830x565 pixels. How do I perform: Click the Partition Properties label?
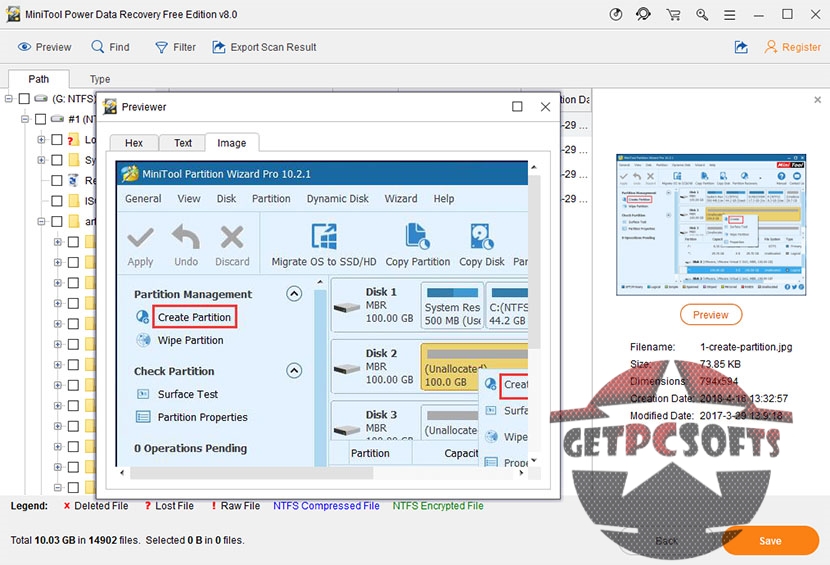coord(203,417)
